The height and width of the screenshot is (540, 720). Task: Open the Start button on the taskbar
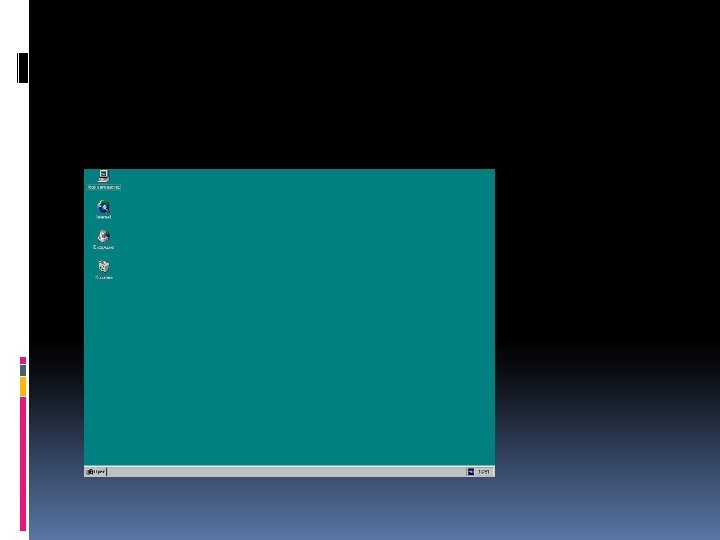96,472
